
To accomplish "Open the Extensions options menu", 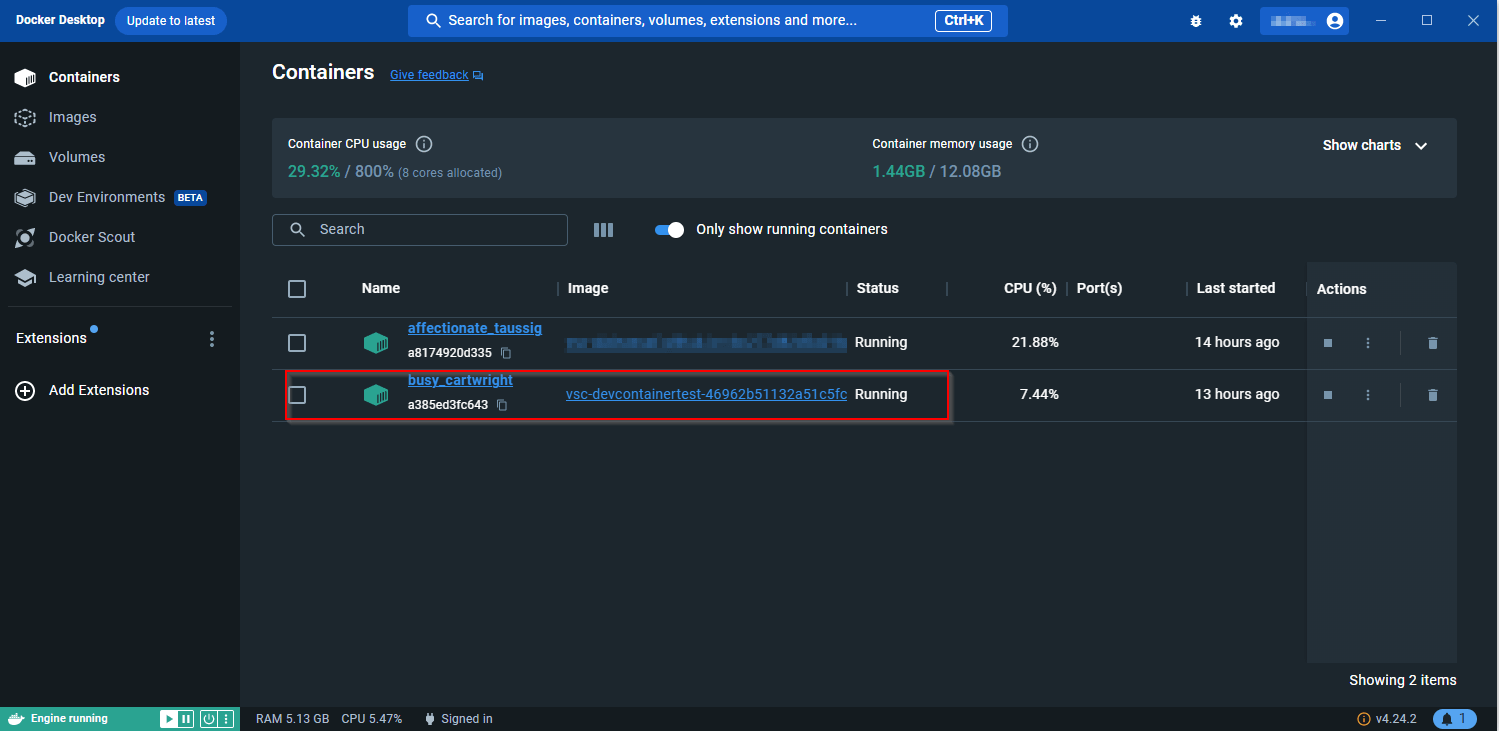I will pyautogui.click(x=211, y=339).
